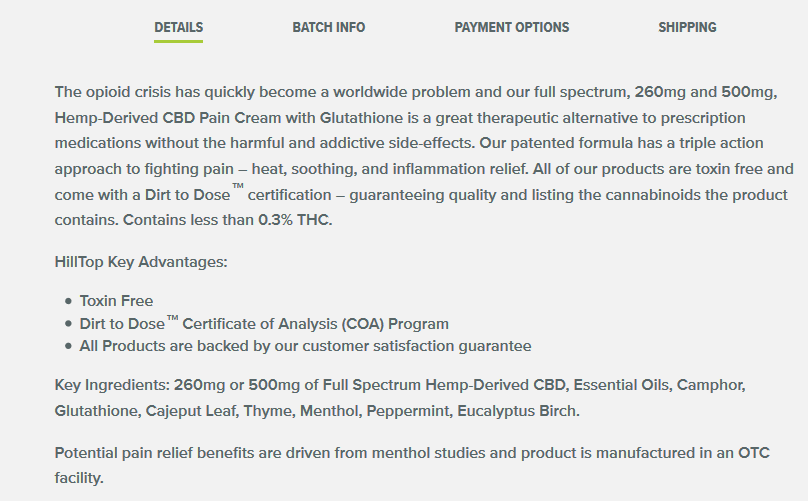Click the bullet dot beside the COA Program item
The height and width of the screenshot is (501, 808).
69,324
